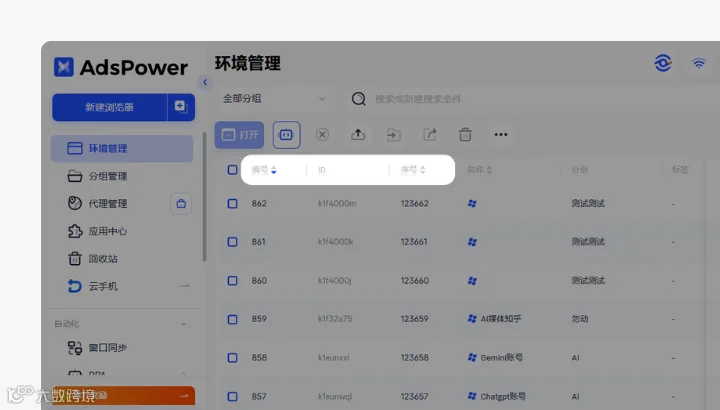Open the 全部分组 group dropdown

point(275,99)
